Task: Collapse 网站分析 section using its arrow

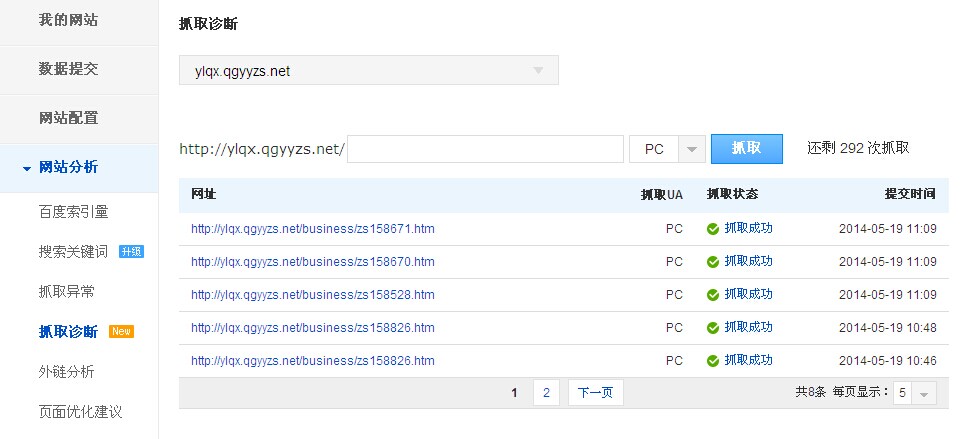Action: (x=26, y=168)
